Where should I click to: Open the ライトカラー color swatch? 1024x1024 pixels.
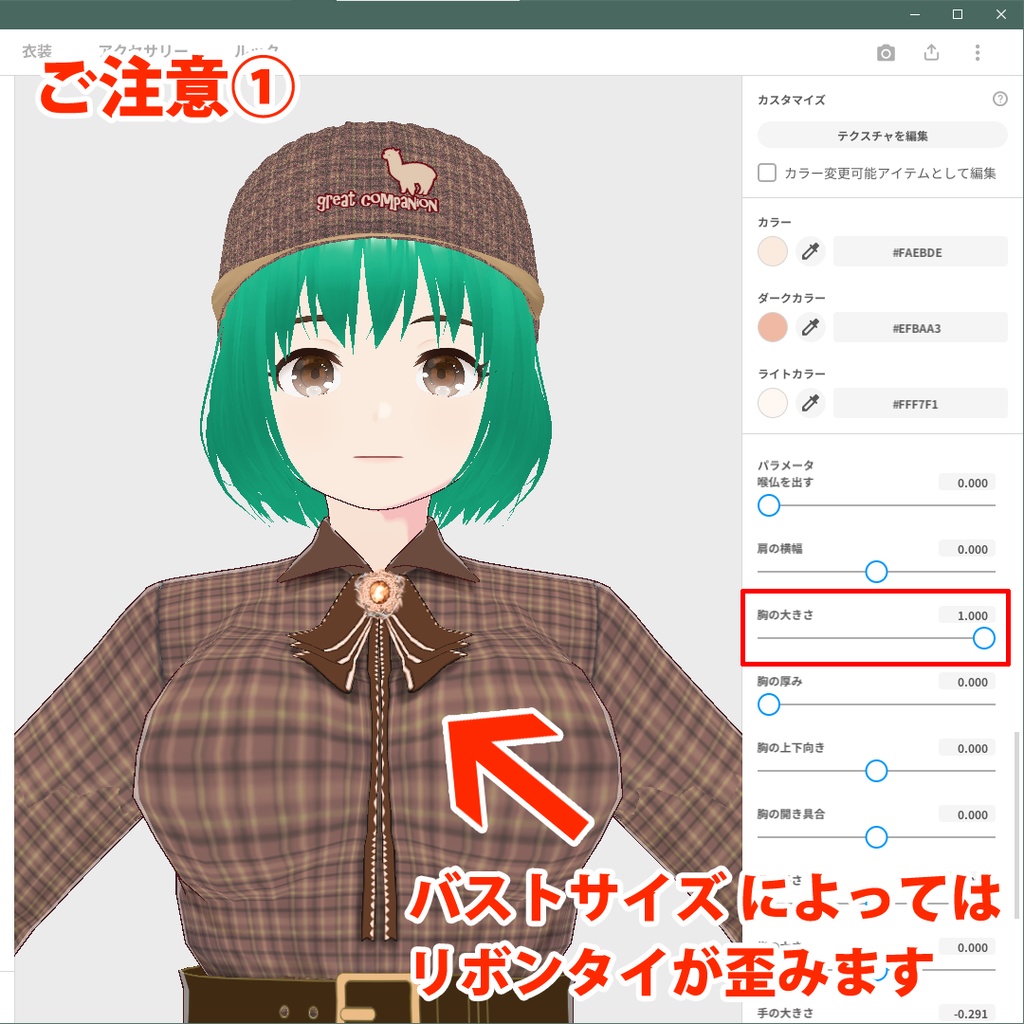771,403
